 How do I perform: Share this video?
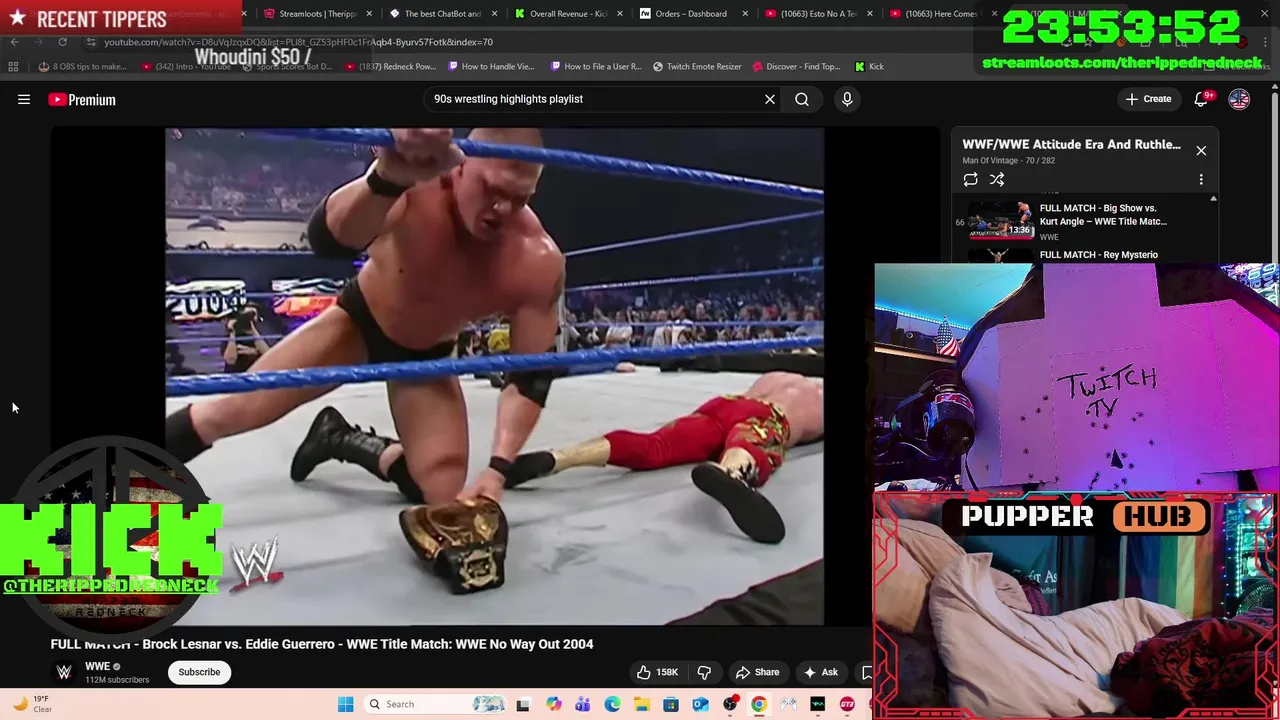(x=757, y=672)
